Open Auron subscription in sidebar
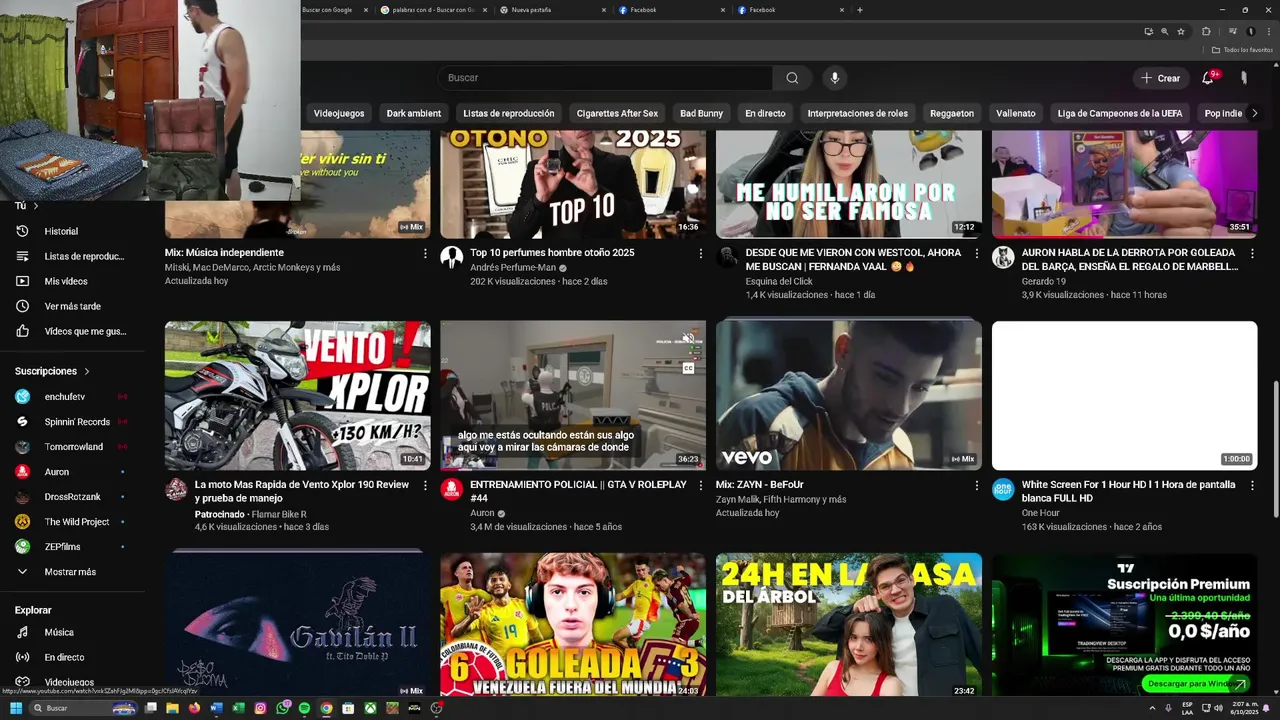 (x=72, y=472)
